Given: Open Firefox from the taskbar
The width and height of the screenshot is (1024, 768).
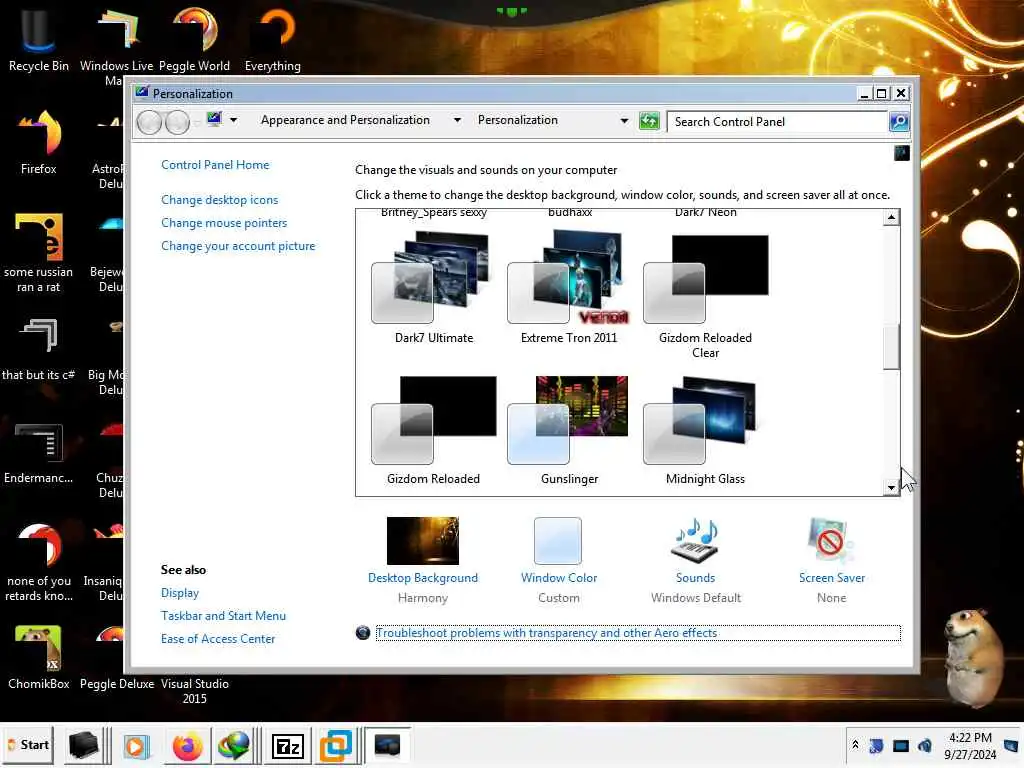Looking at the screenshot, I should pyautogui.click(x=187, y=745).
